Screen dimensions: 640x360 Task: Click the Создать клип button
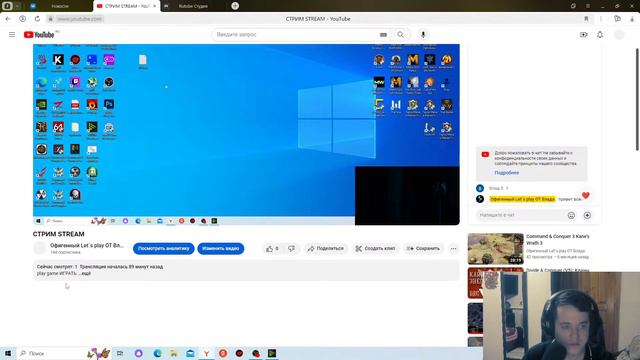[x=376, y=248]
